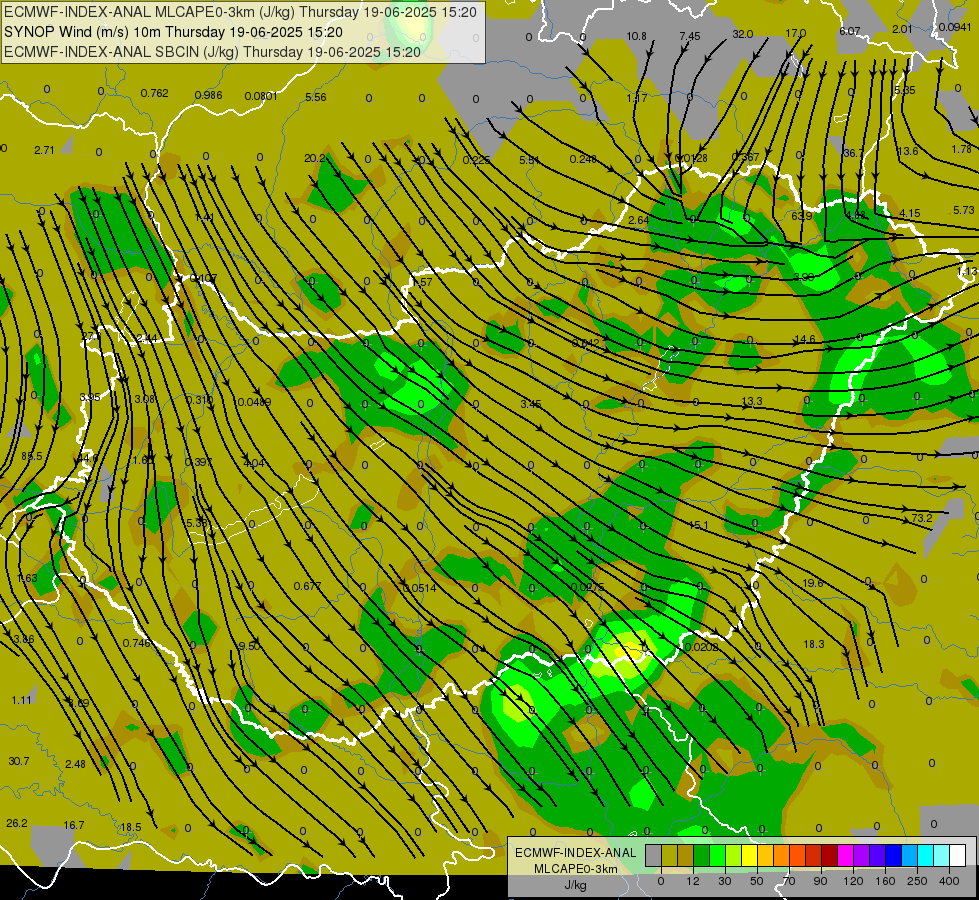This screenshot has height=900, width=979.
Task: Click the gray swatch in the legend
Action: 654,855
